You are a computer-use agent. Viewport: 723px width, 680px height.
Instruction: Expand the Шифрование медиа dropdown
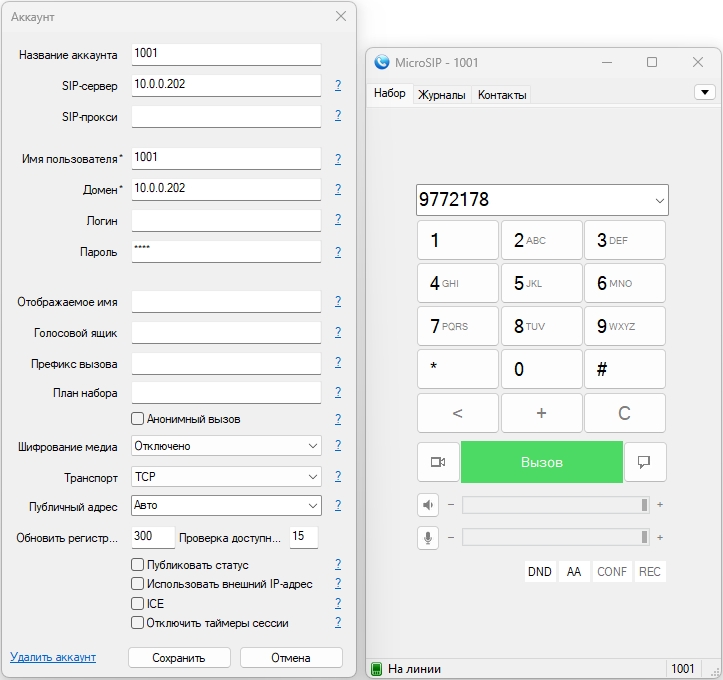(x=226, y=446)
